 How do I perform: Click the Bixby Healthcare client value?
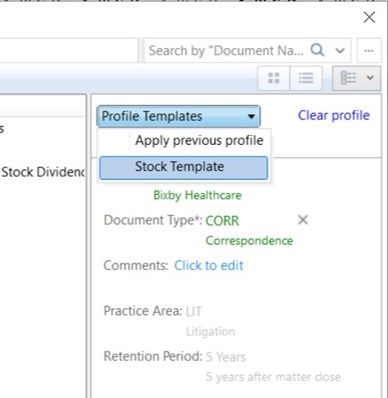197,195
